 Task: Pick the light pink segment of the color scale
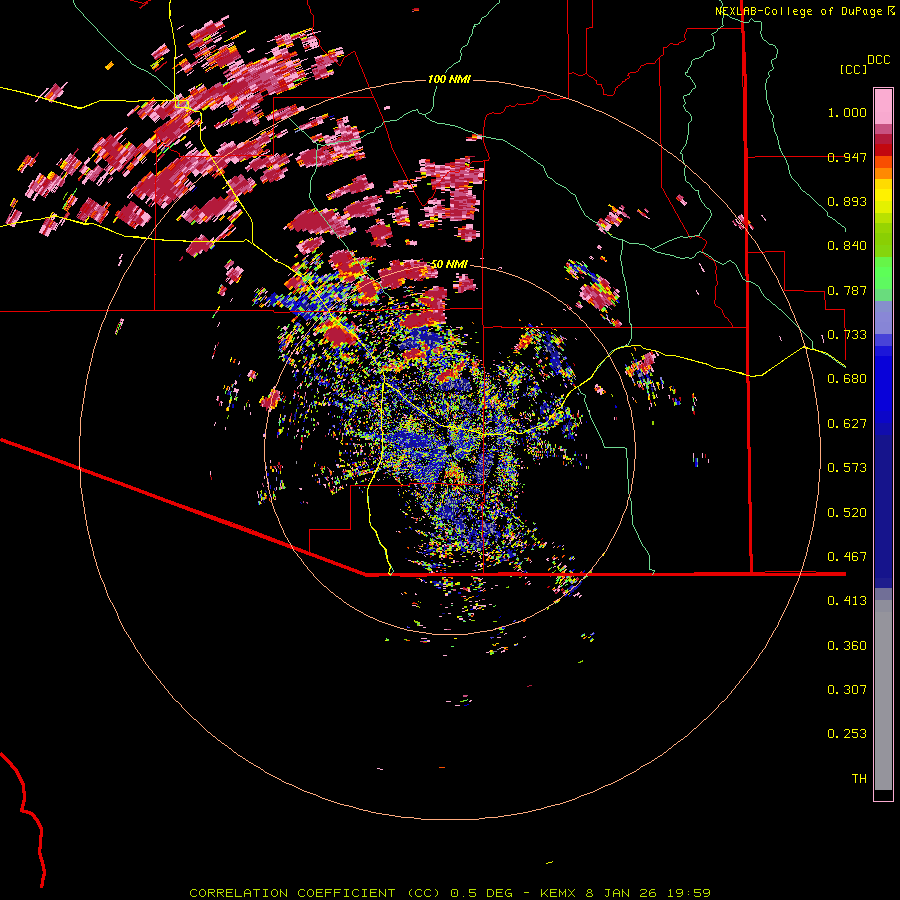pos(883,106)
